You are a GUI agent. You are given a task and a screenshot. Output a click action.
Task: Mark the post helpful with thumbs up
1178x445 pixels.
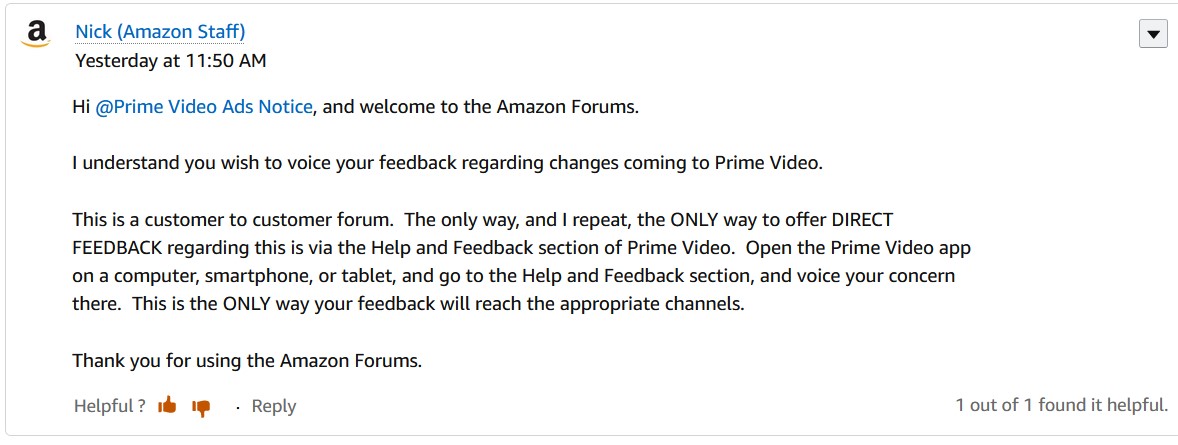click(x=167, y=406)
